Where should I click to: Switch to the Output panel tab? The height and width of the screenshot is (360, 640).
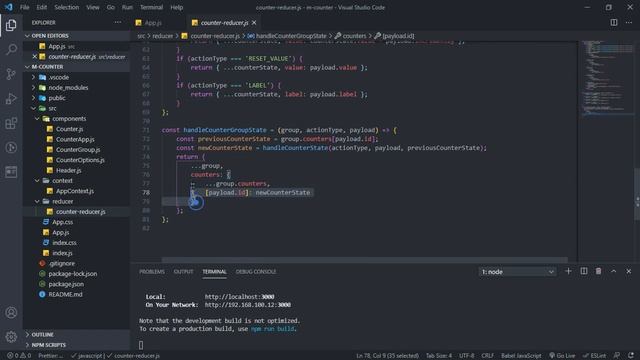(183, 271)
